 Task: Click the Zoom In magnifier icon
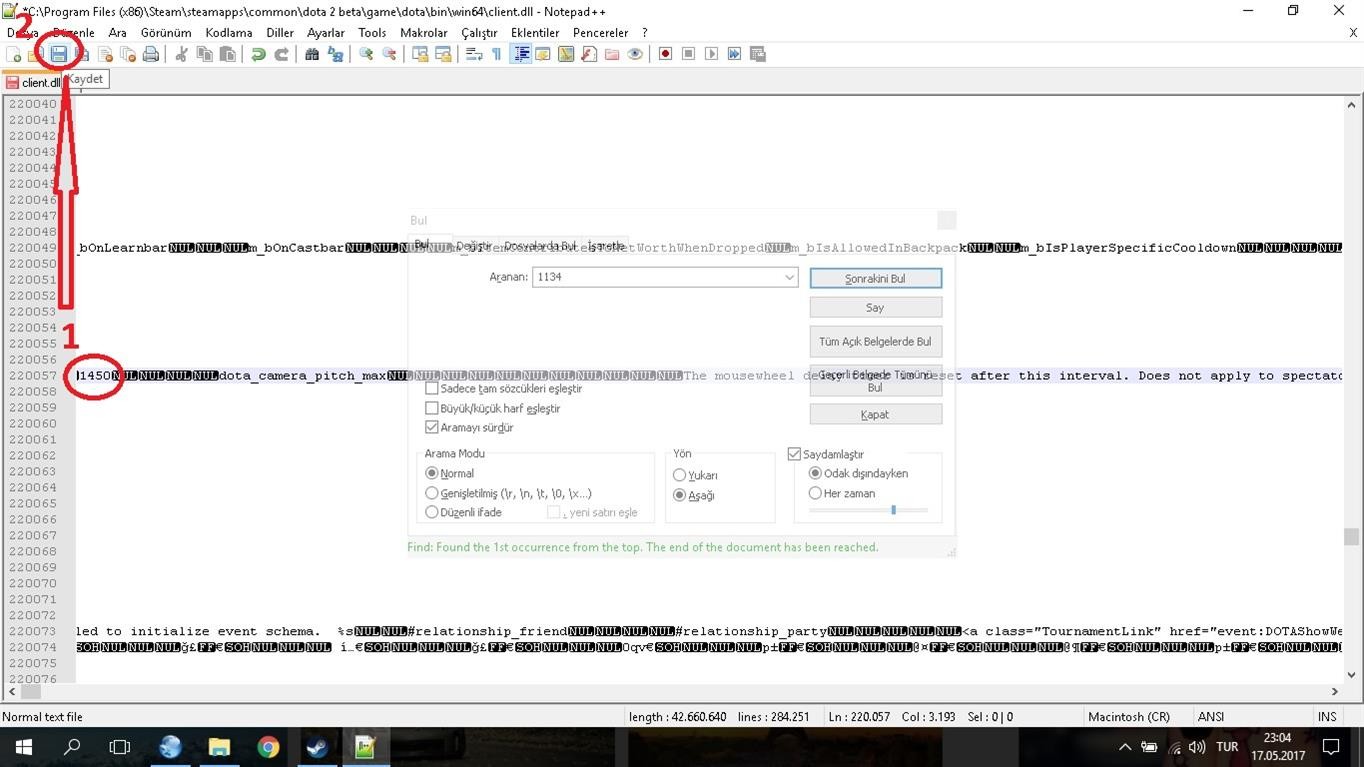(x=366, y=54)
